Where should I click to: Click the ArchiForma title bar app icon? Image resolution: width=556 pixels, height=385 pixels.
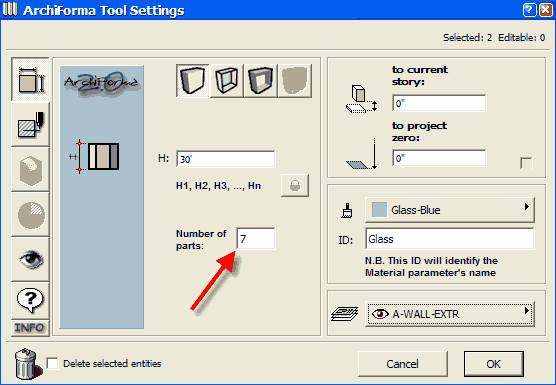pos(10,10)
